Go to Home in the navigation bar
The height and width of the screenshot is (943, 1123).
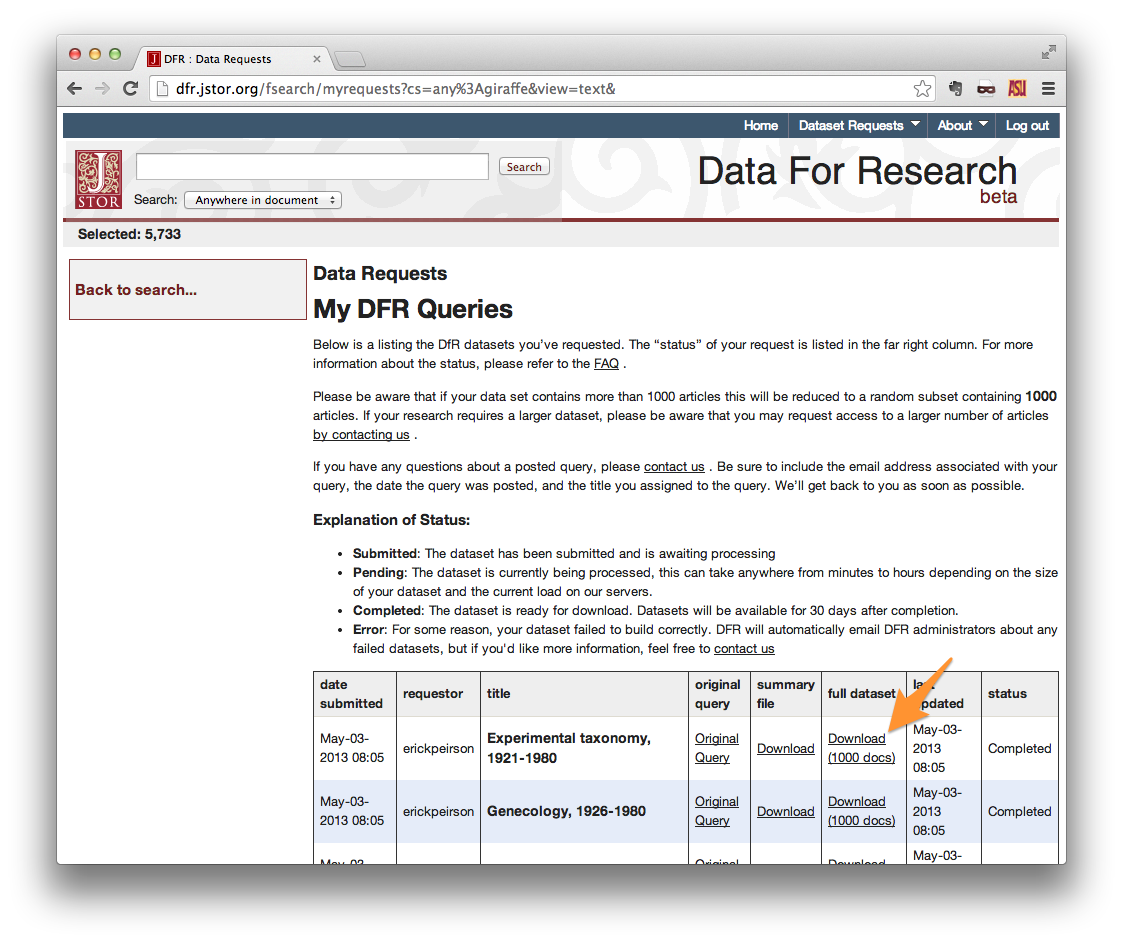(x=761, y=125)
